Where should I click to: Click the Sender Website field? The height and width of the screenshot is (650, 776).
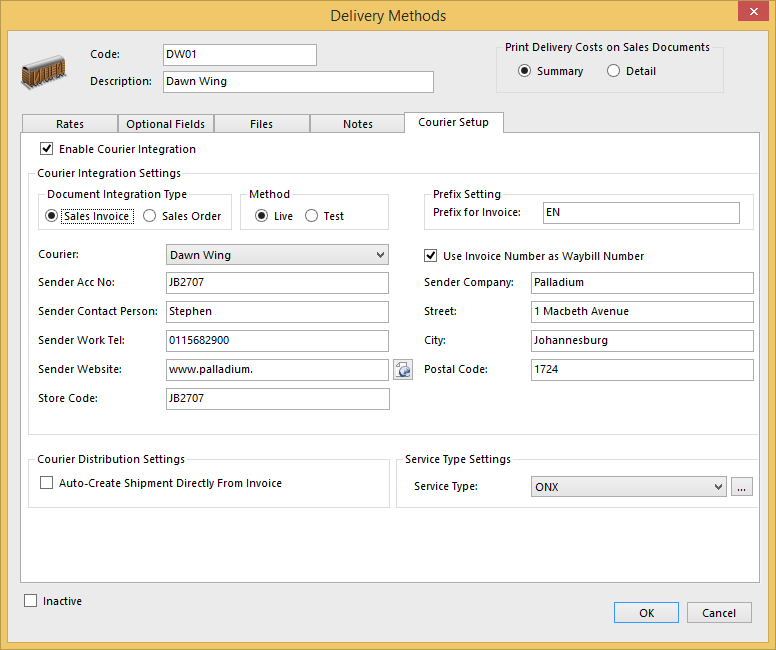point(277,370)
